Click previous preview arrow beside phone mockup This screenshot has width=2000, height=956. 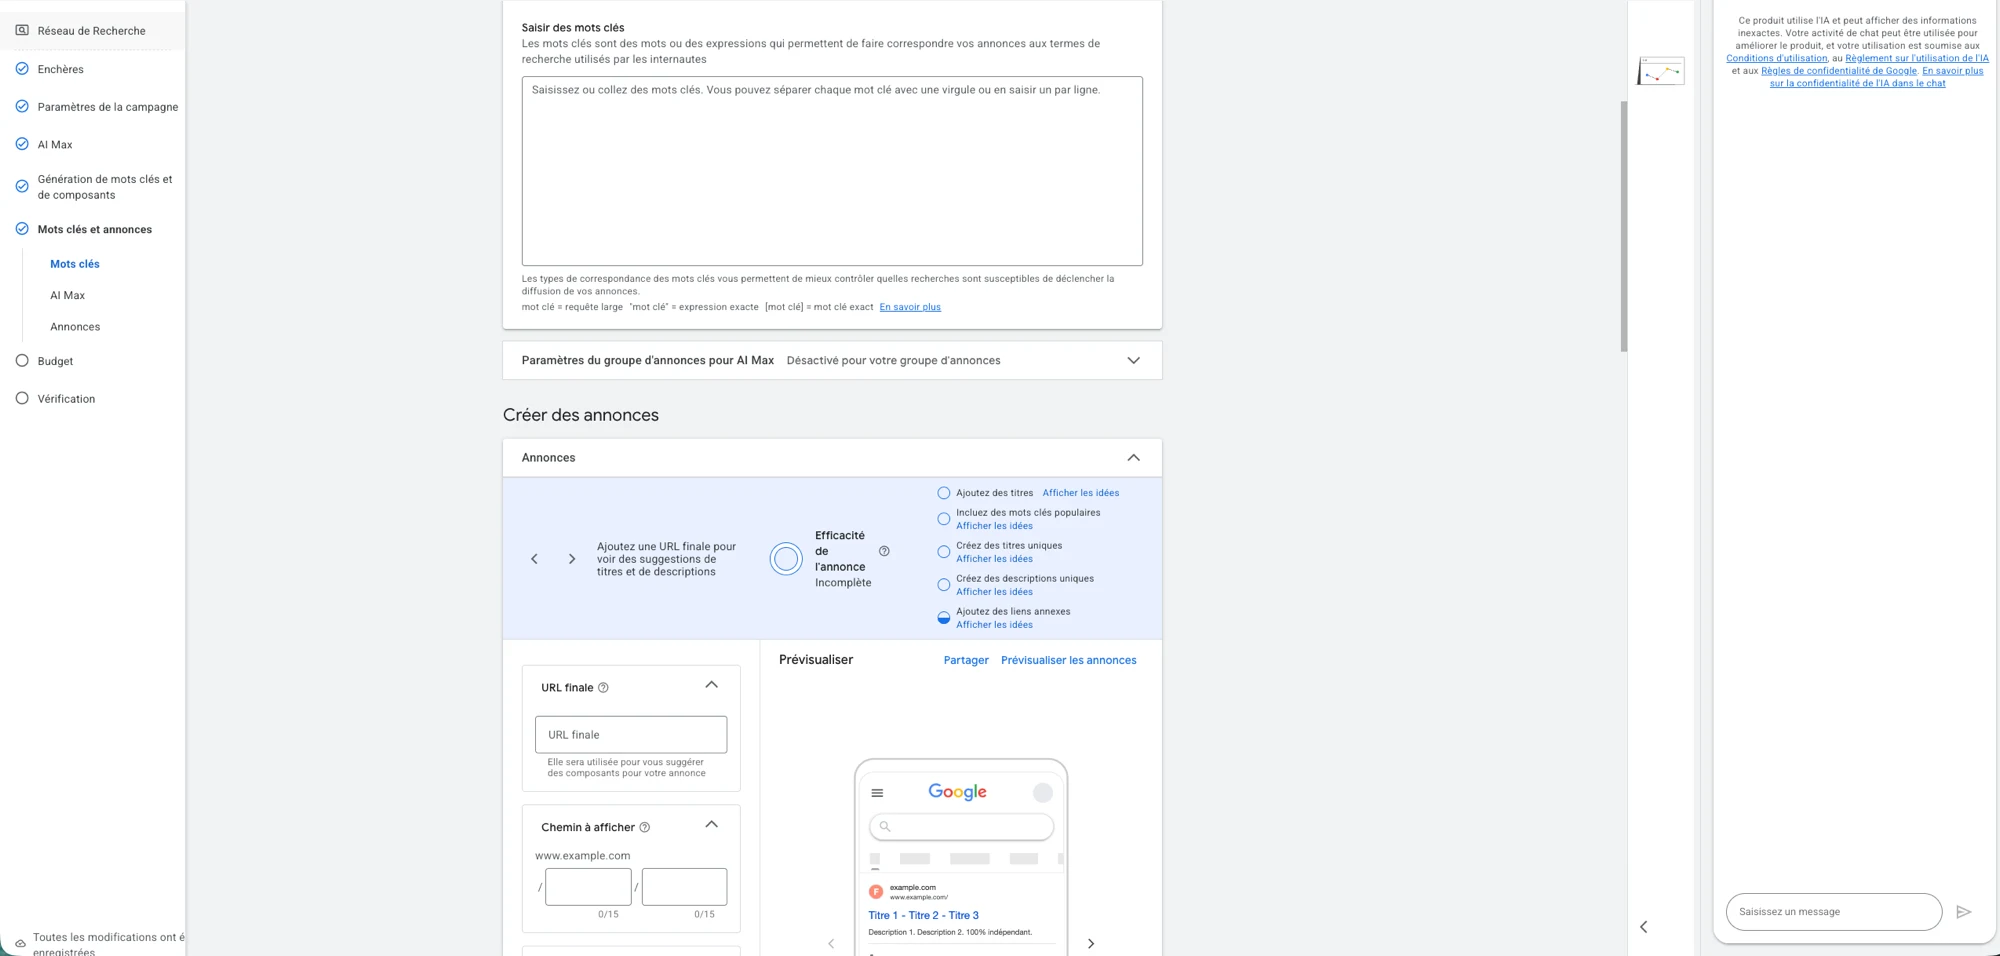tap(830, 943)
